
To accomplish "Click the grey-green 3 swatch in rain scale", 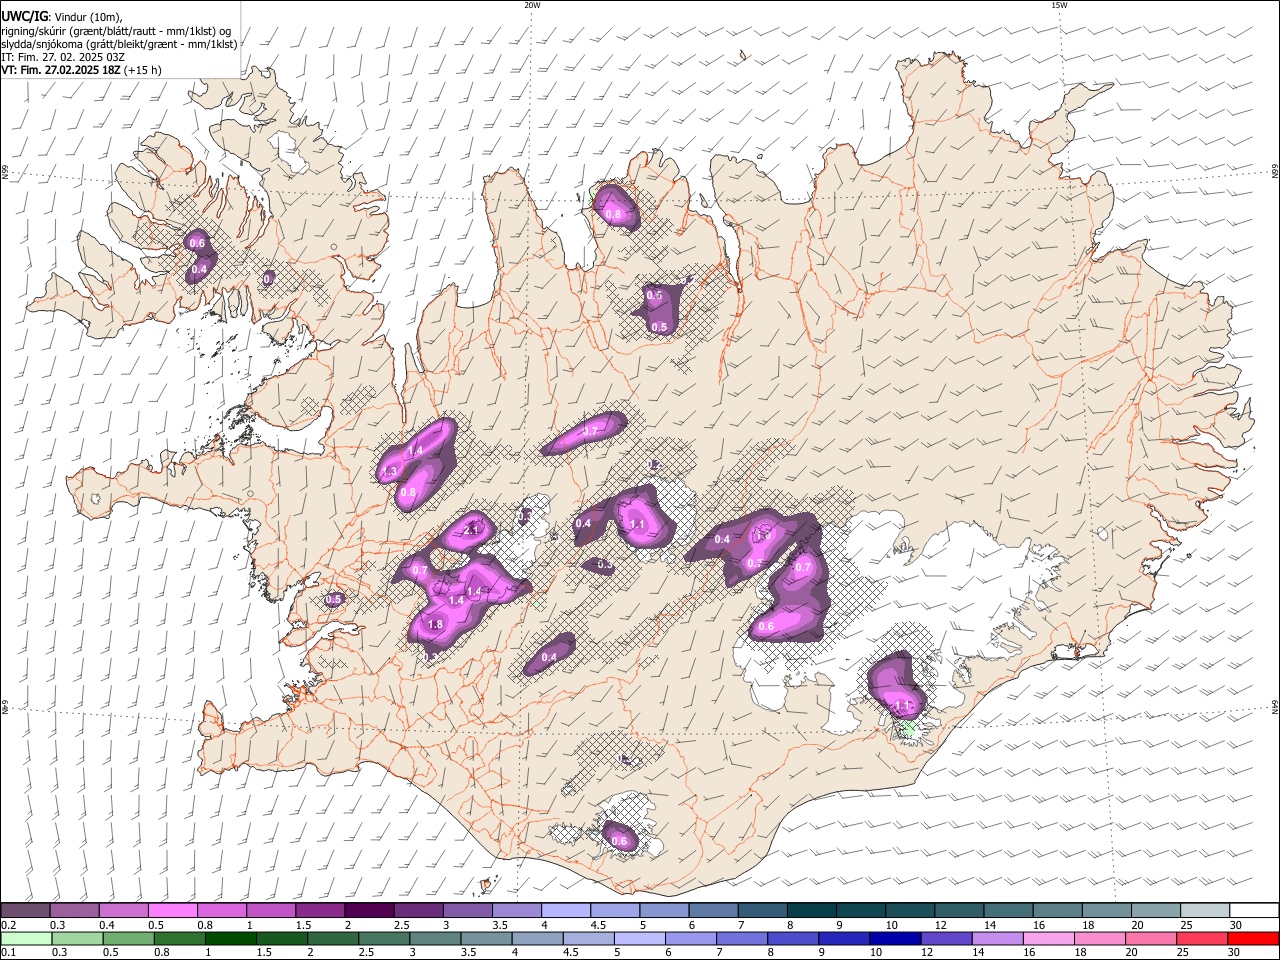I will pyautogui.click(x=435, y=938).
